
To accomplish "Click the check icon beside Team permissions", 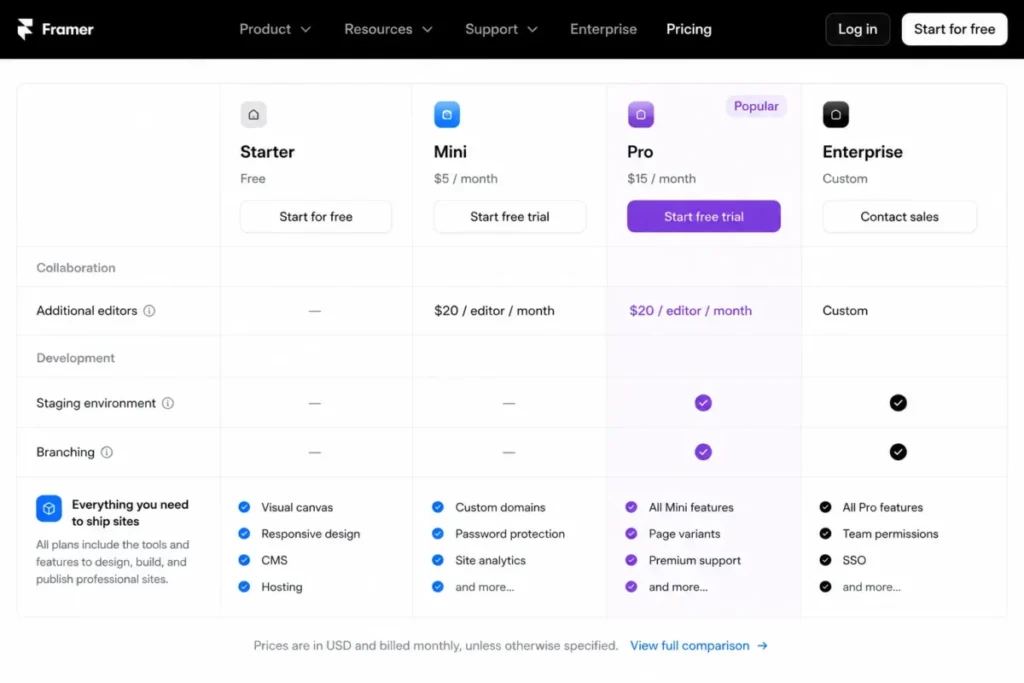I will (825, 534).
